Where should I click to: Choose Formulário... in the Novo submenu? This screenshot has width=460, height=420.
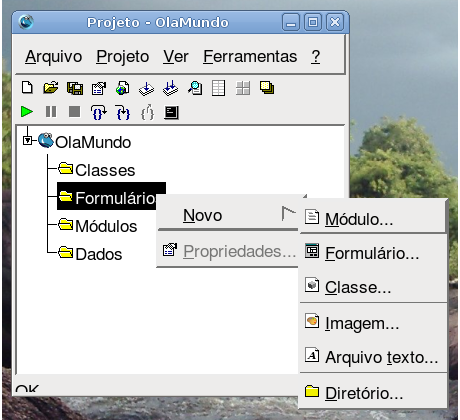tap(373, 253)
